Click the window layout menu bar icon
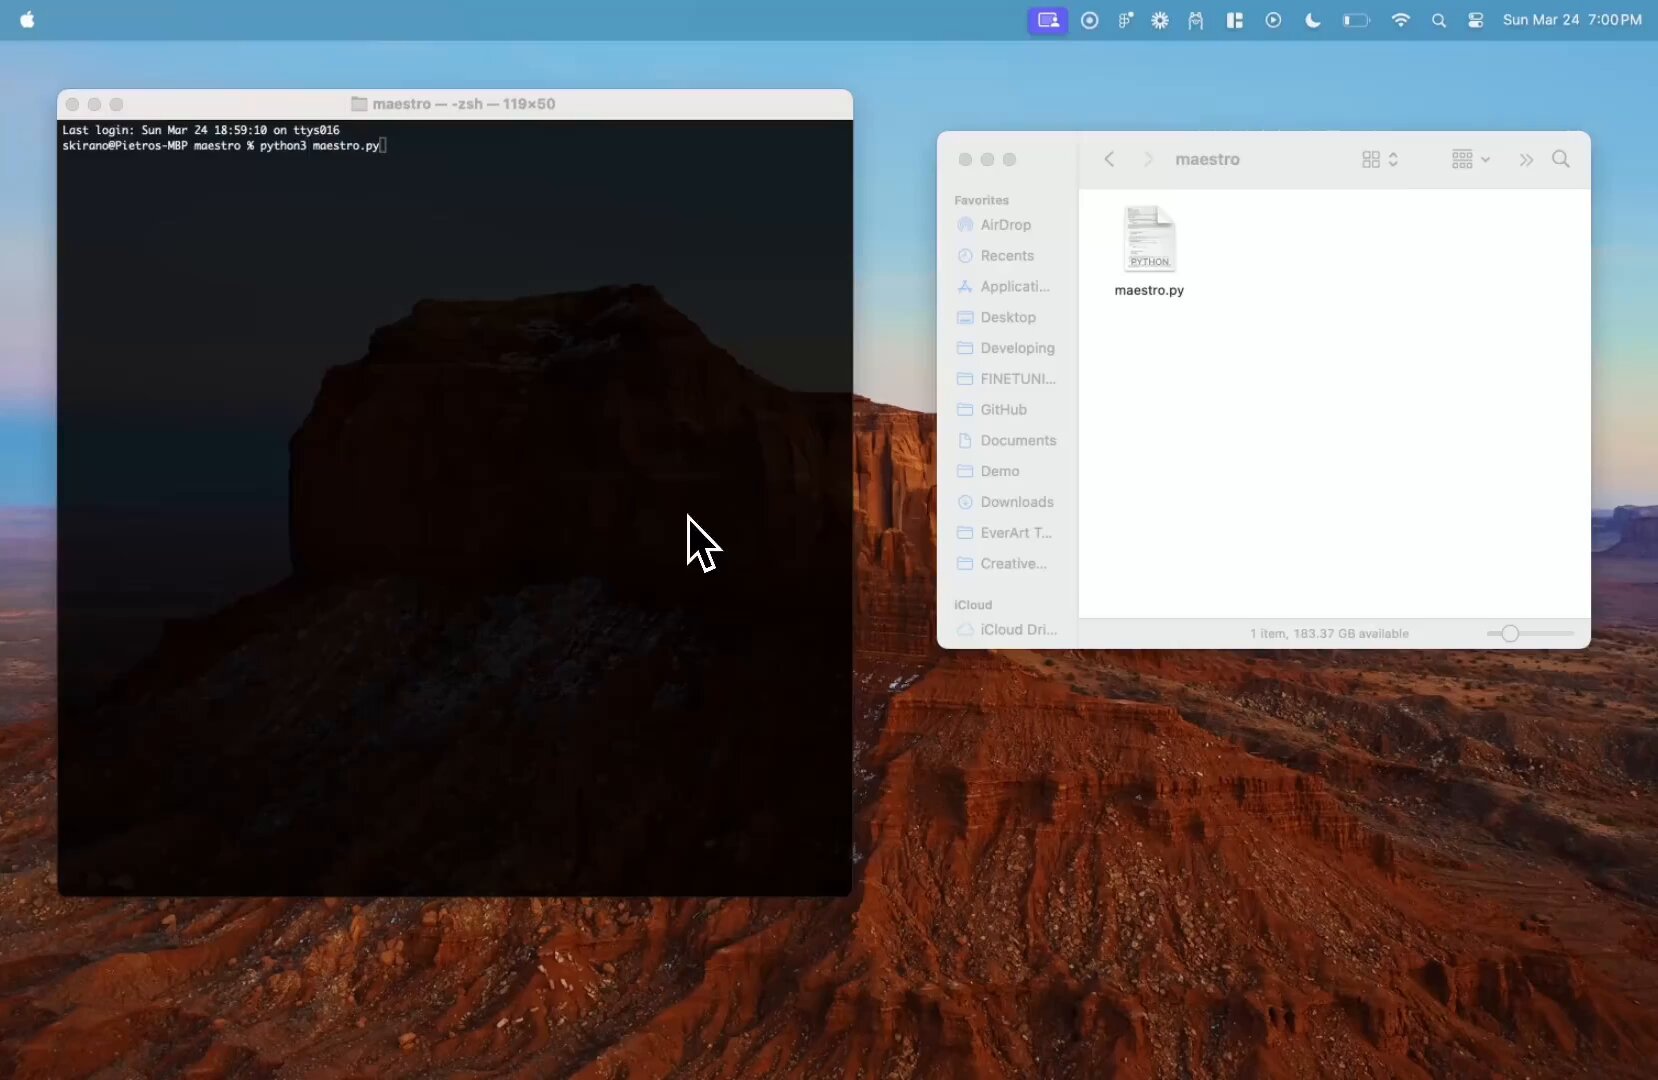The image size is (1658, 1080). (x=1235, y=20)
